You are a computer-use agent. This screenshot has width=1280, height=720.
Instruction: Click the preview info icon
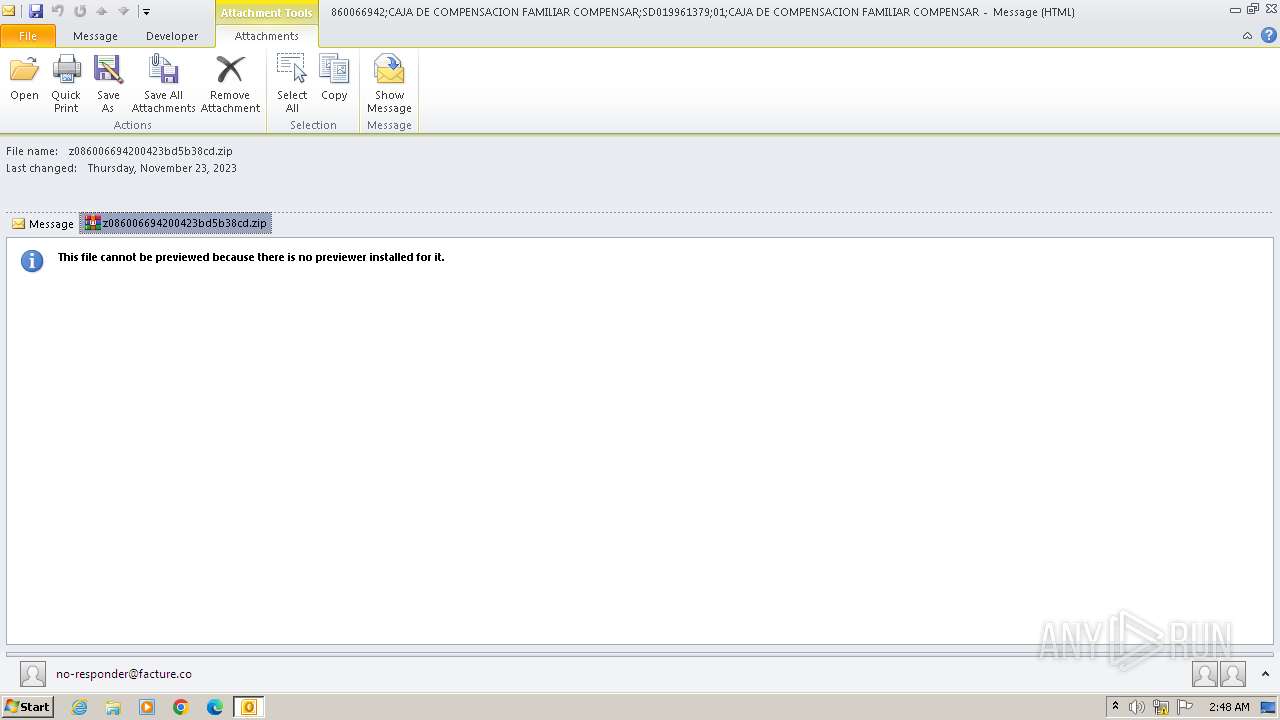(x=32, y=261)
